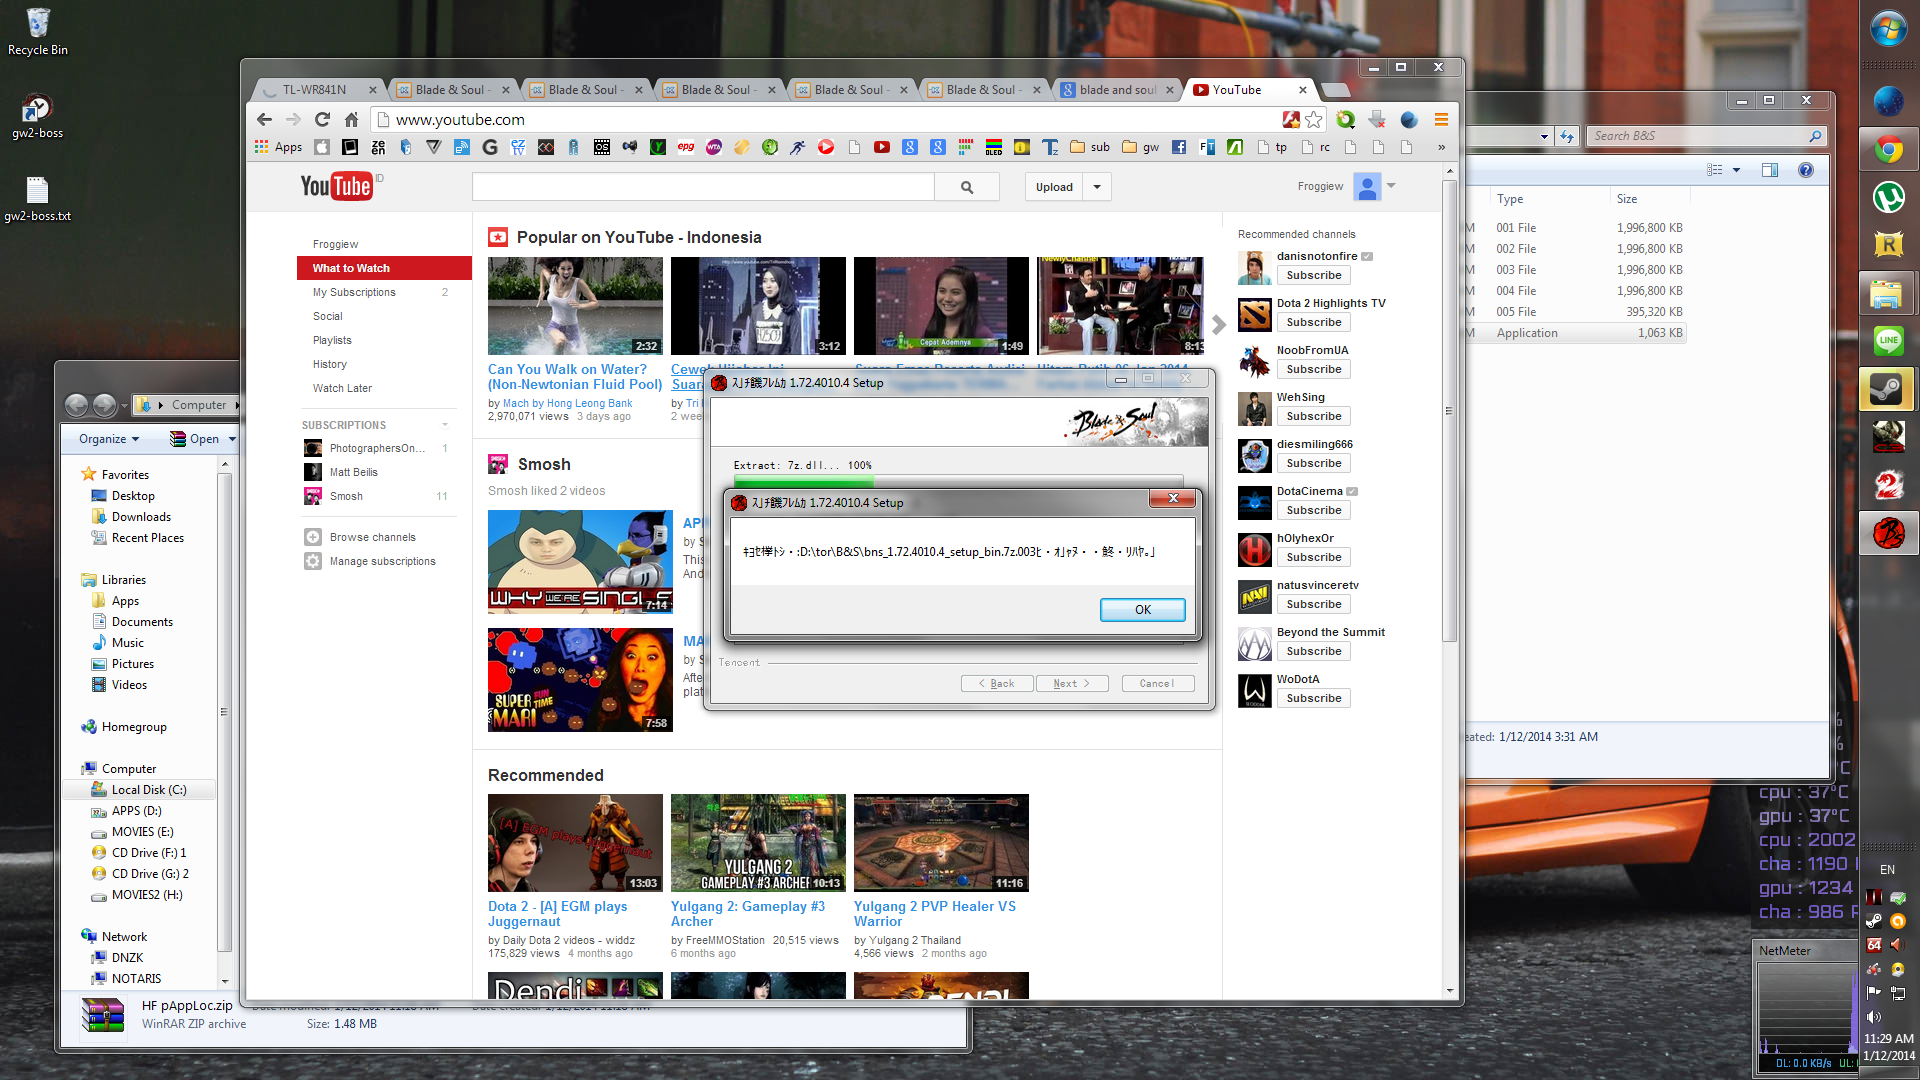Select My Subscriptions in the YouTube sidebar
1920x1080 pixels.
coord(354,292)
